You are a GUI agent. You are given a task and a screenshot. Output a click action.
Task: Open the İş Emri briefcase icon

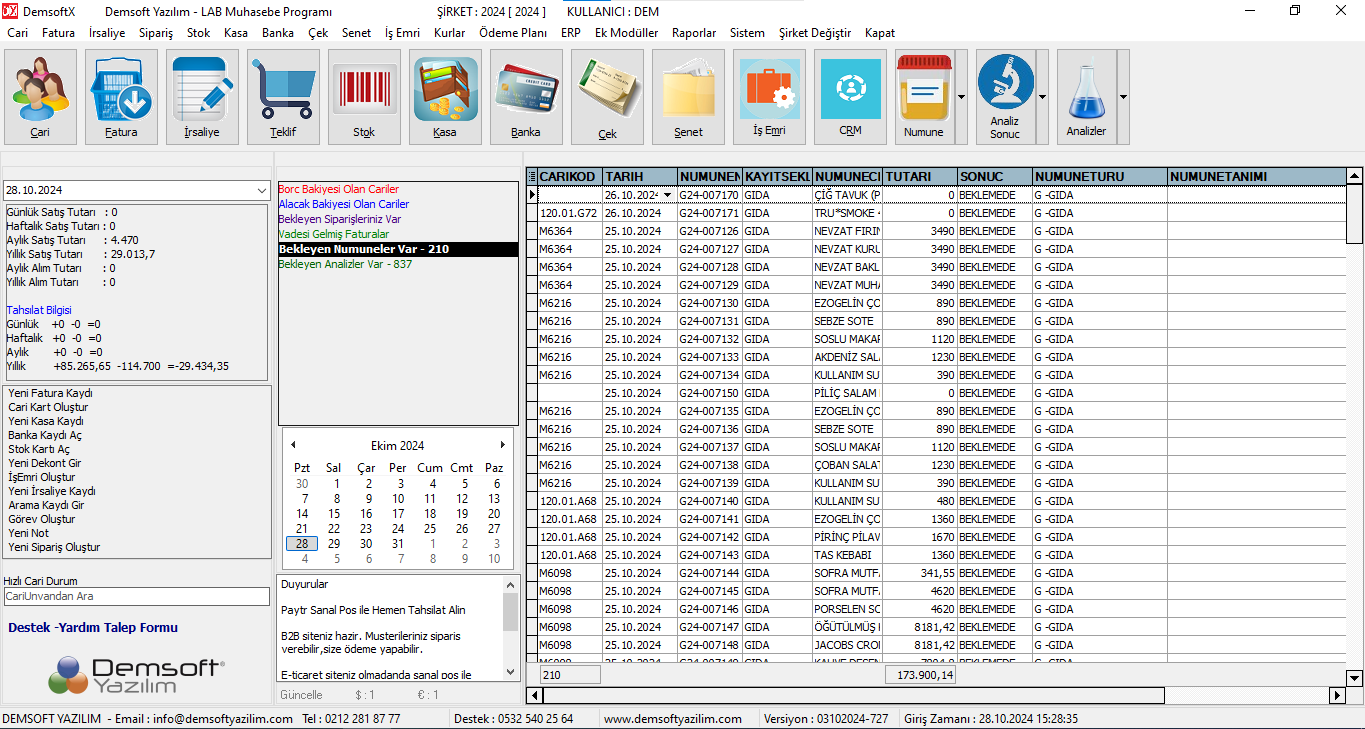[x=769, y=97]
